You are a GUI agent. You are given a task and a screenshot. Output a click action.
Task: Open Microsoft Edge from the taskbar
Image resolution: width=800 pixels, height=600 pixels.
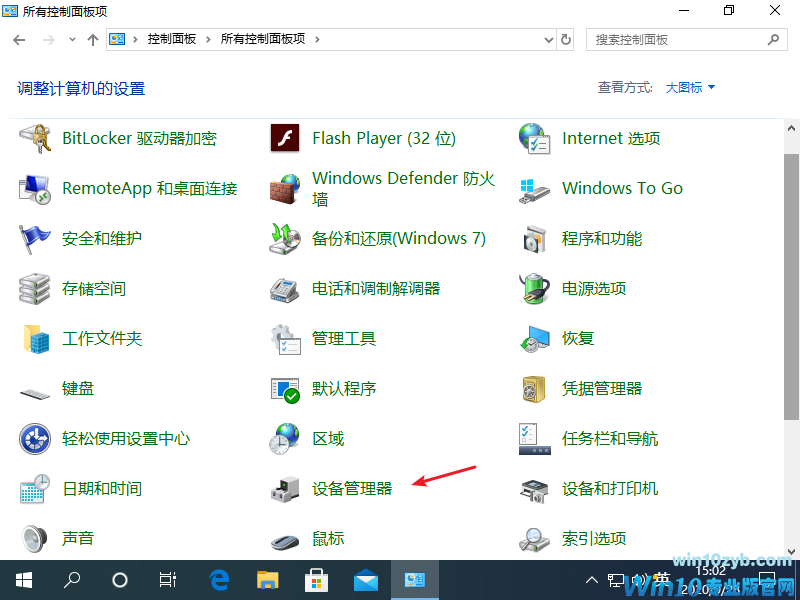coord(220,580)
